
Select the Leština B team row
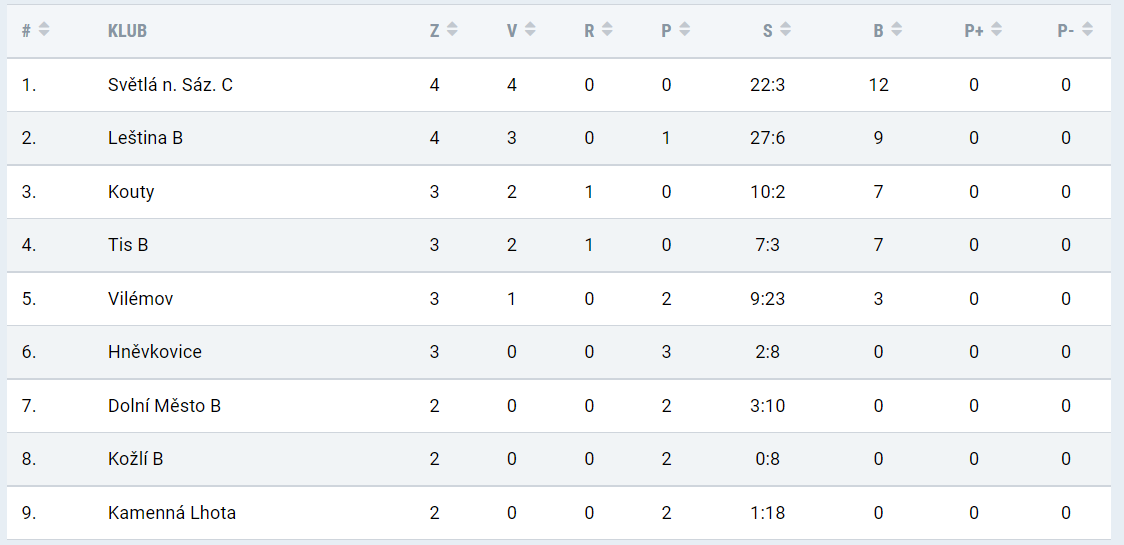[x=559, y=138]
